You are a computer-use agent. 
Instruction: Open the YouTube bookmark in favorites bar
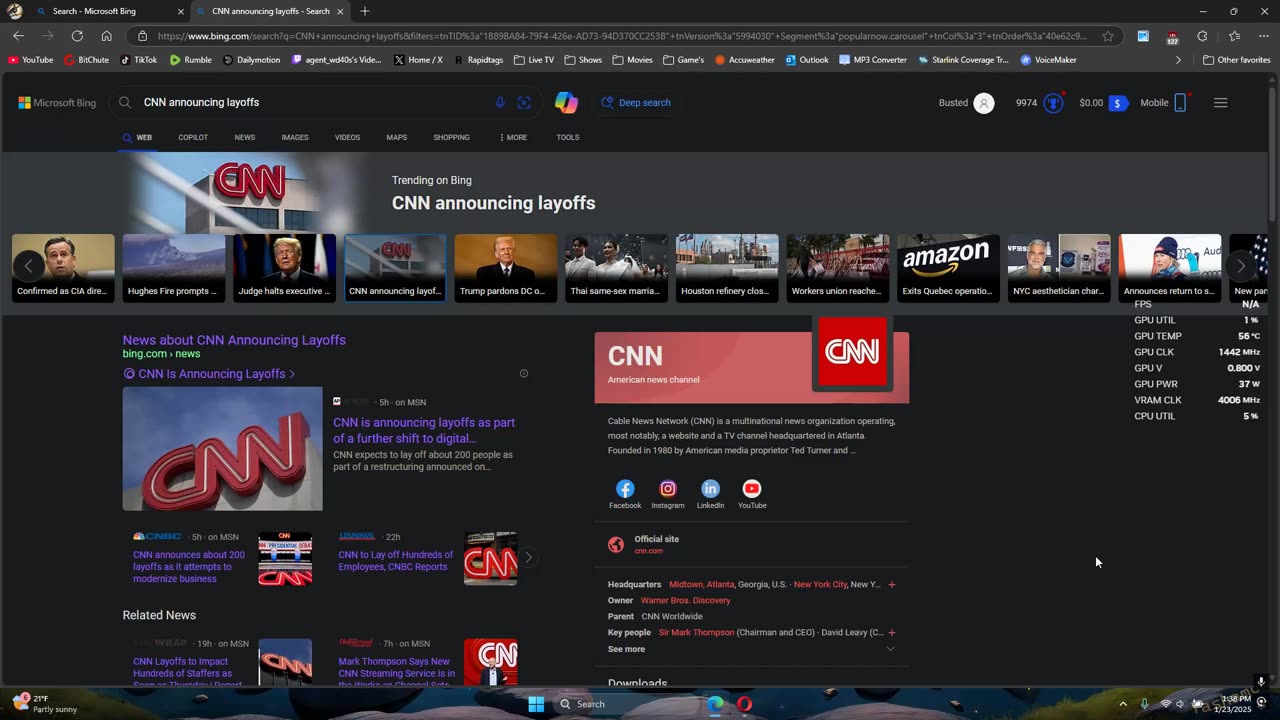coord(31,60)
